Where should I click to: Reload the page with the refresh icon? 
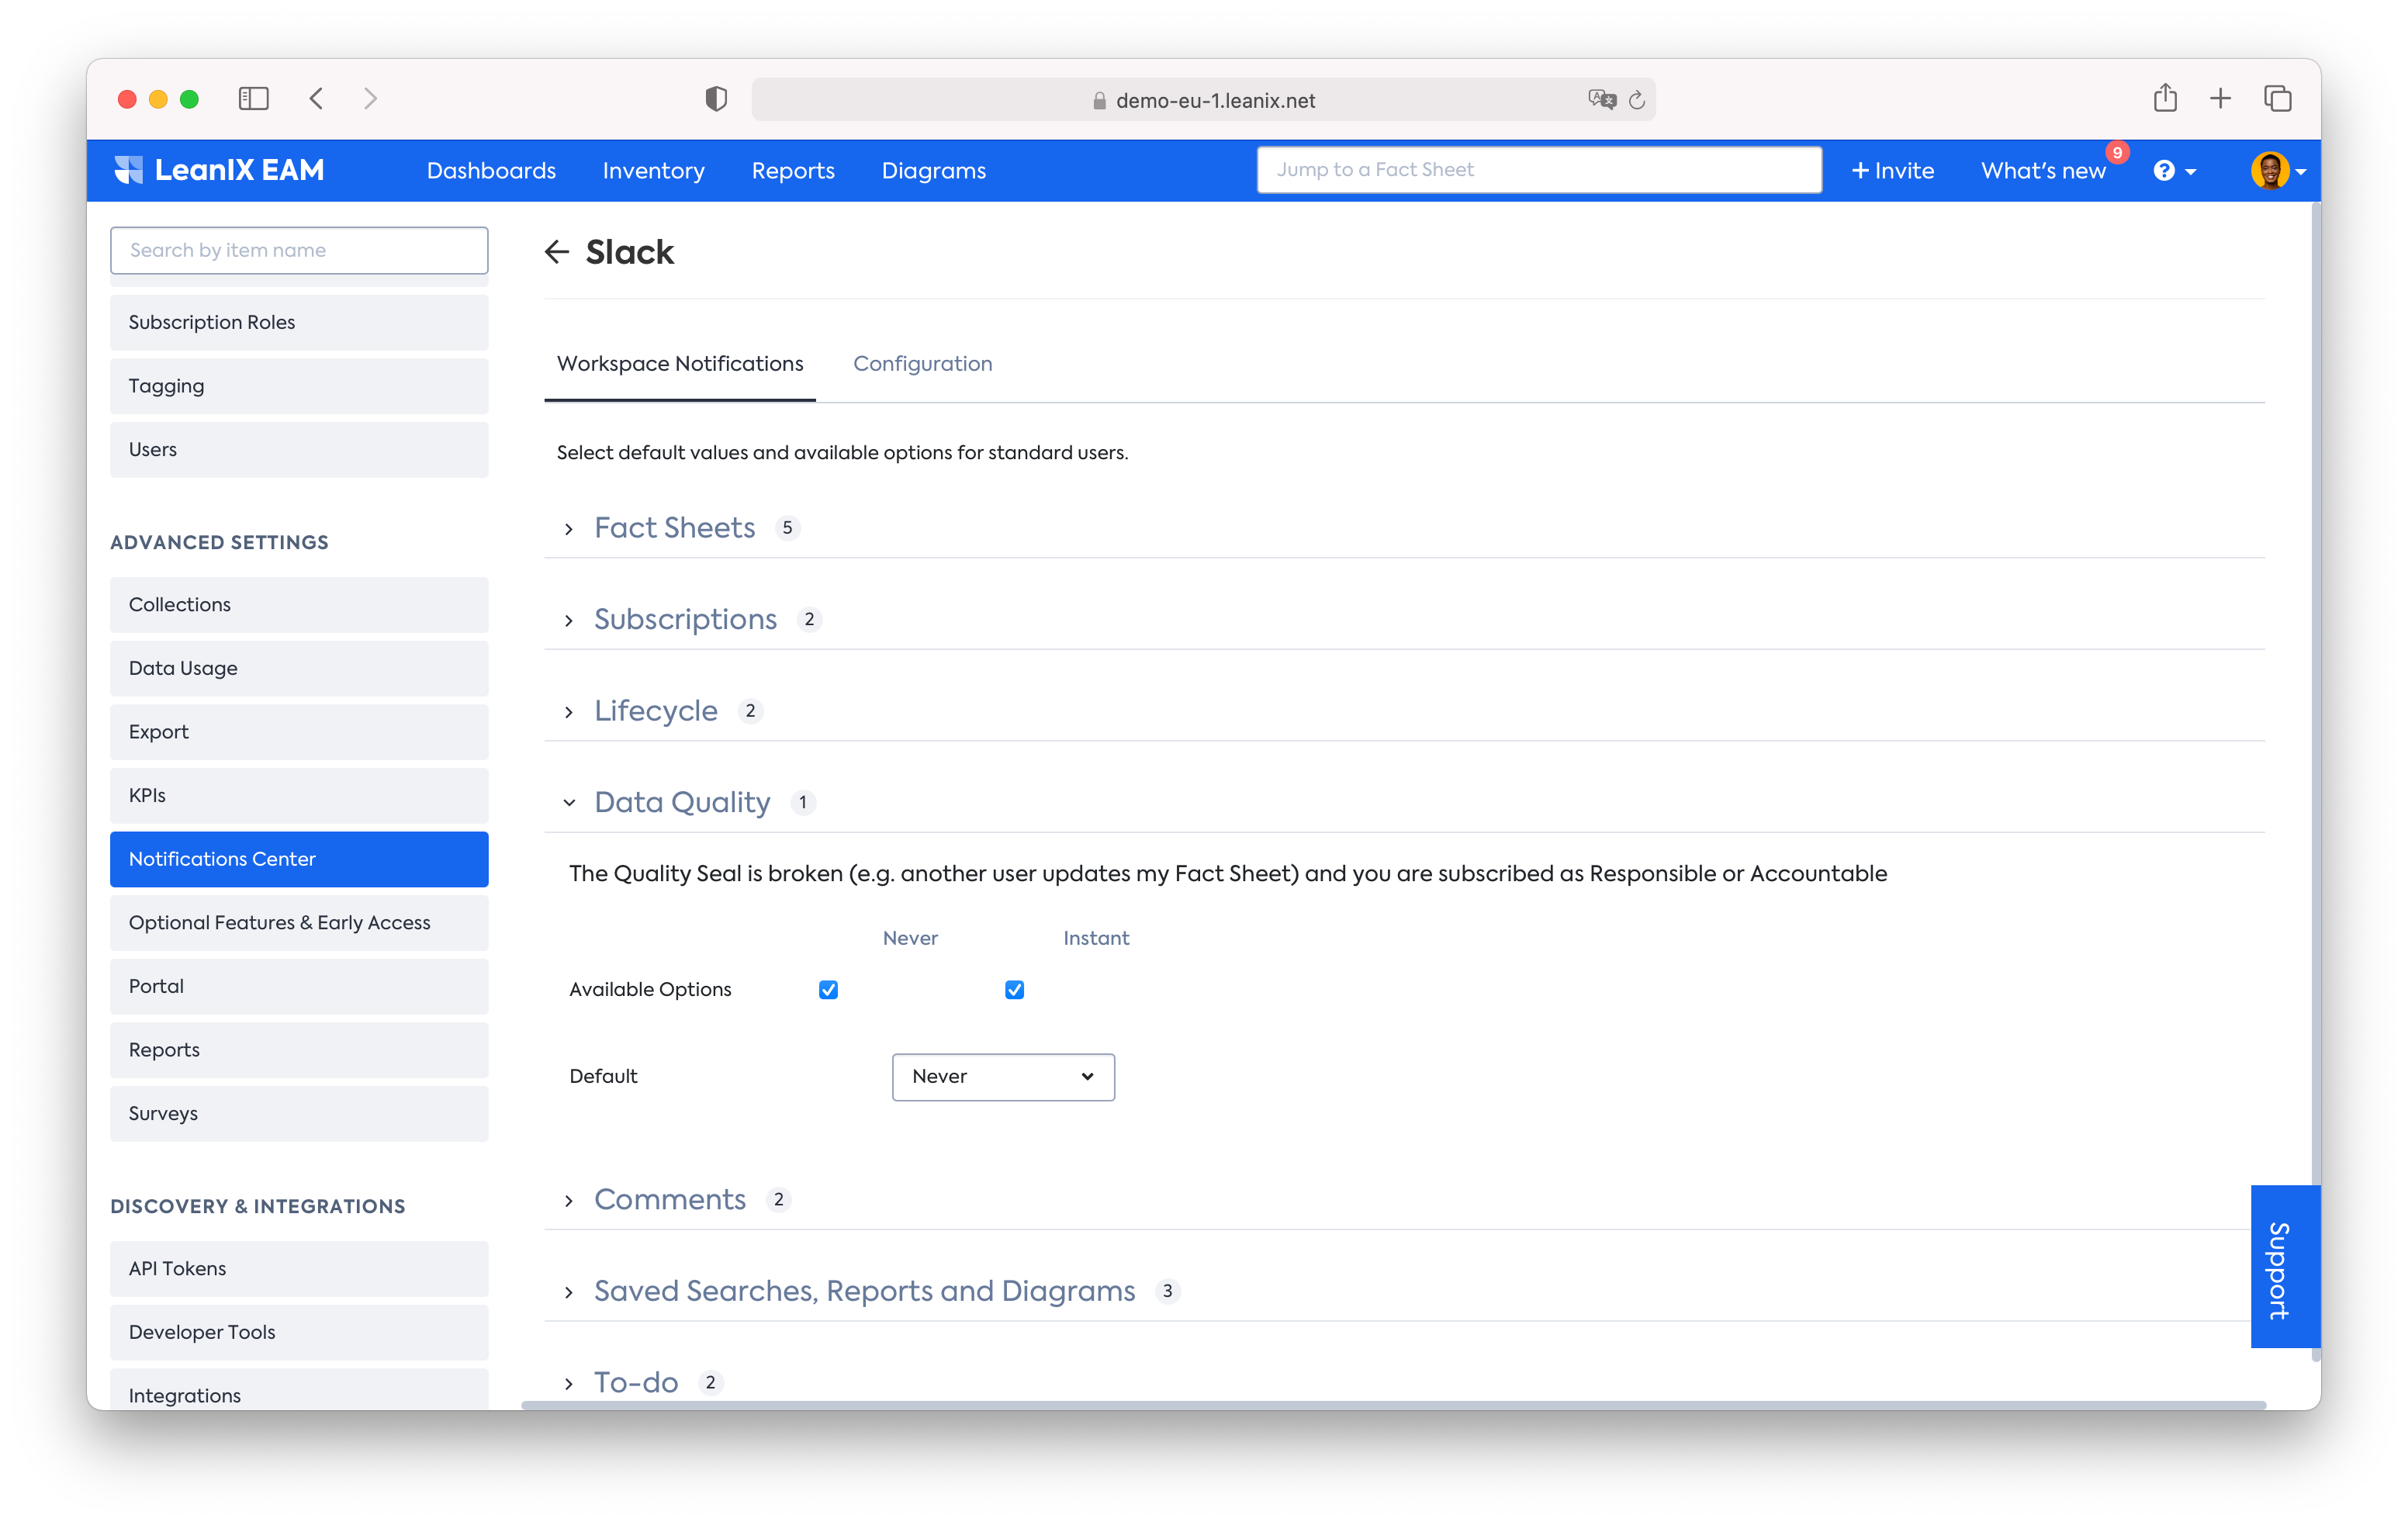click(1637, 100)
